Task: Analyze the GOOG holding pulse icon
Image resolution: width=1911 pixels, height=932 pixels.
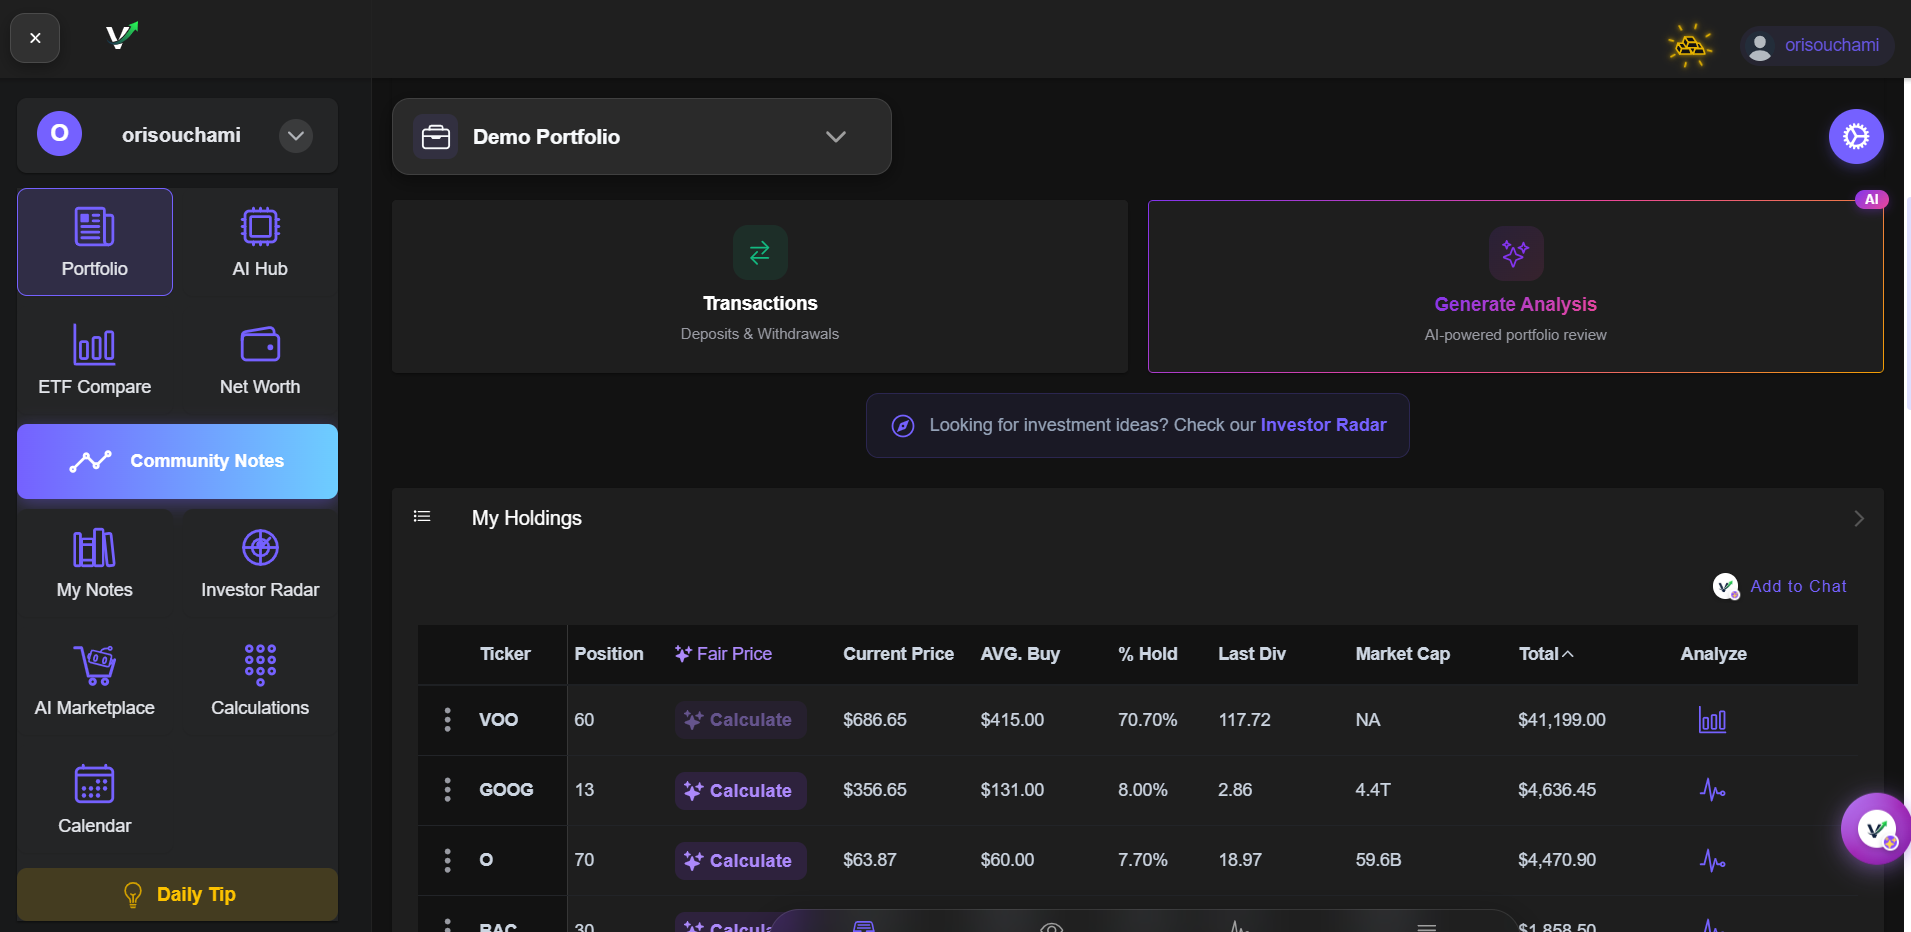Action: coord(1712,790)
